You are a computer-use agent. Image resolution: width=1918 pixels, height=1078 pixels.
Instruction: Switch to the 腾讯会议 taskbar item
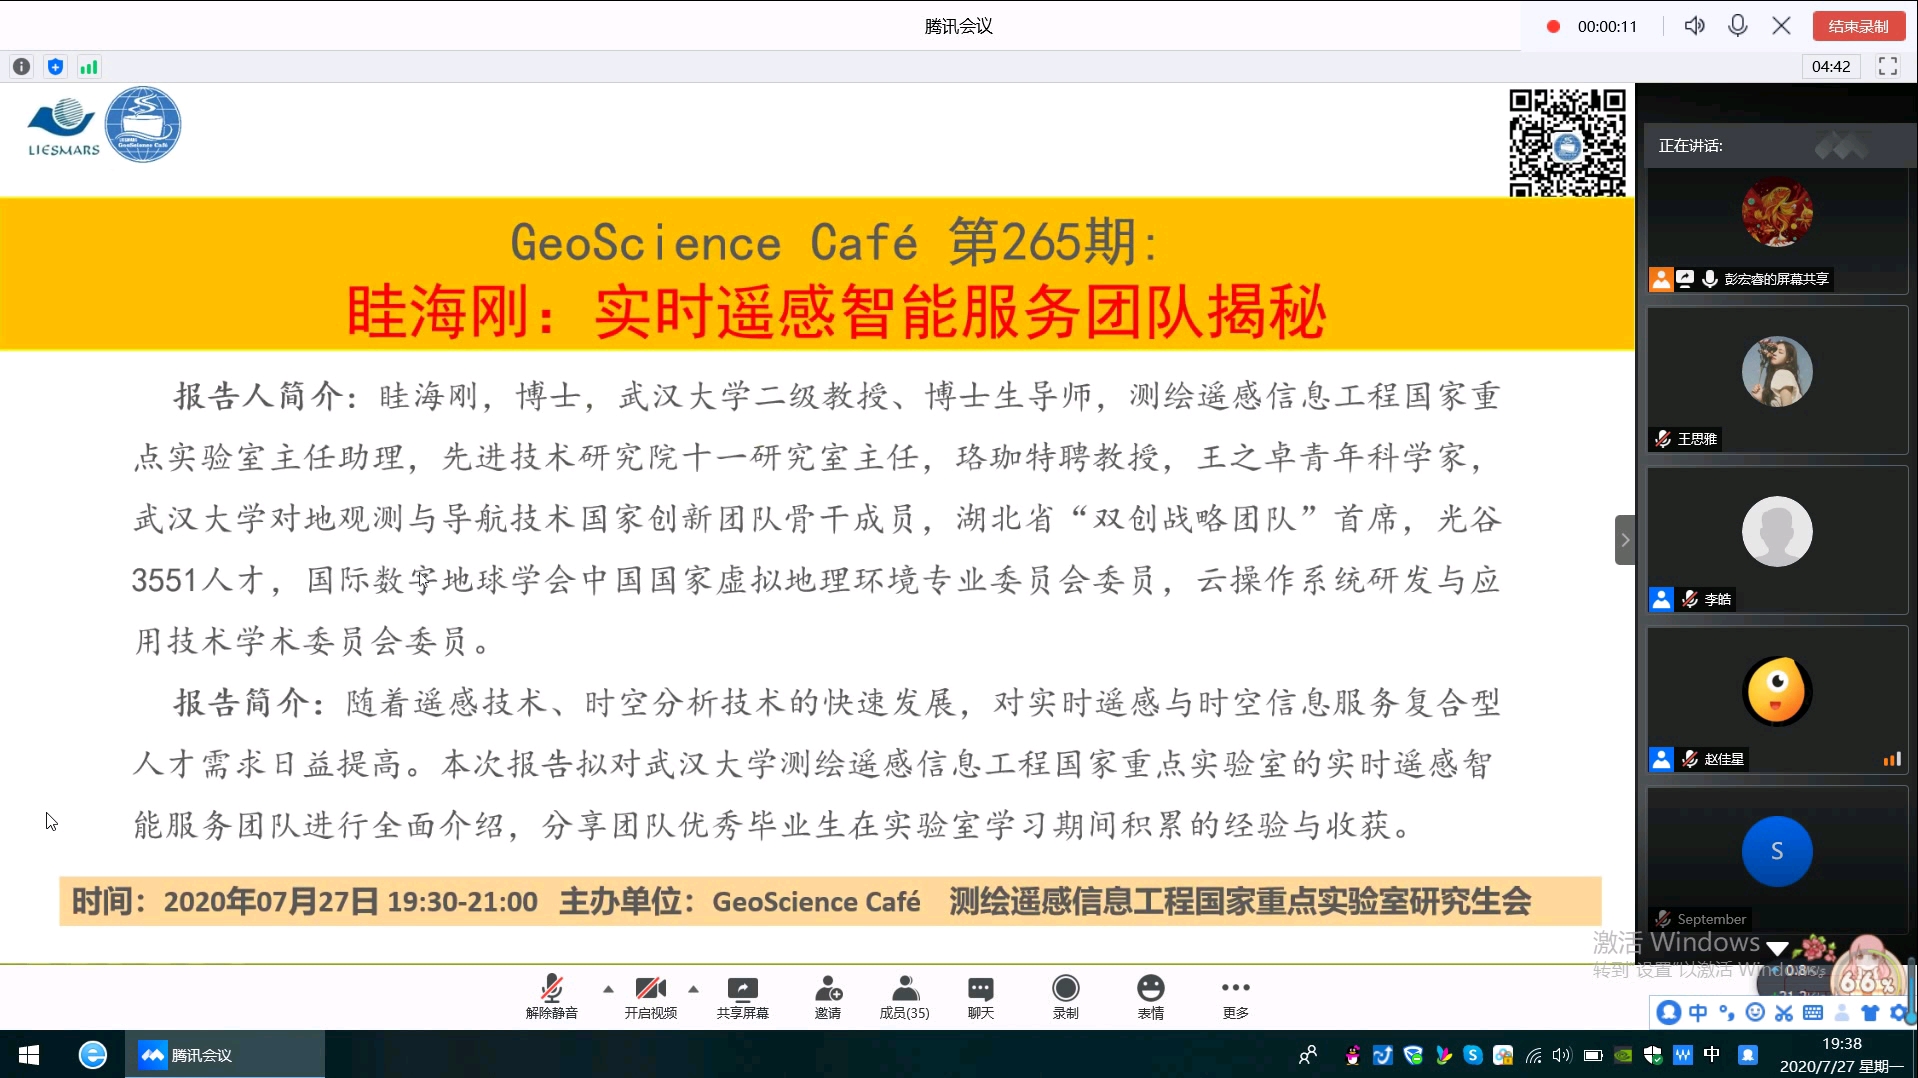point(225,1055)
